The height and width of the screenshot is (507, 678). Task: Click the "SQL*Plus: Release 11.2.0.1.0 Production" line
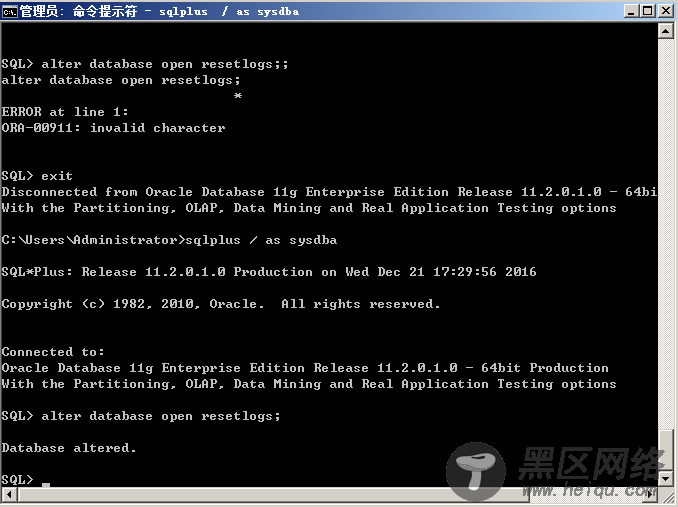pos(269,272)
